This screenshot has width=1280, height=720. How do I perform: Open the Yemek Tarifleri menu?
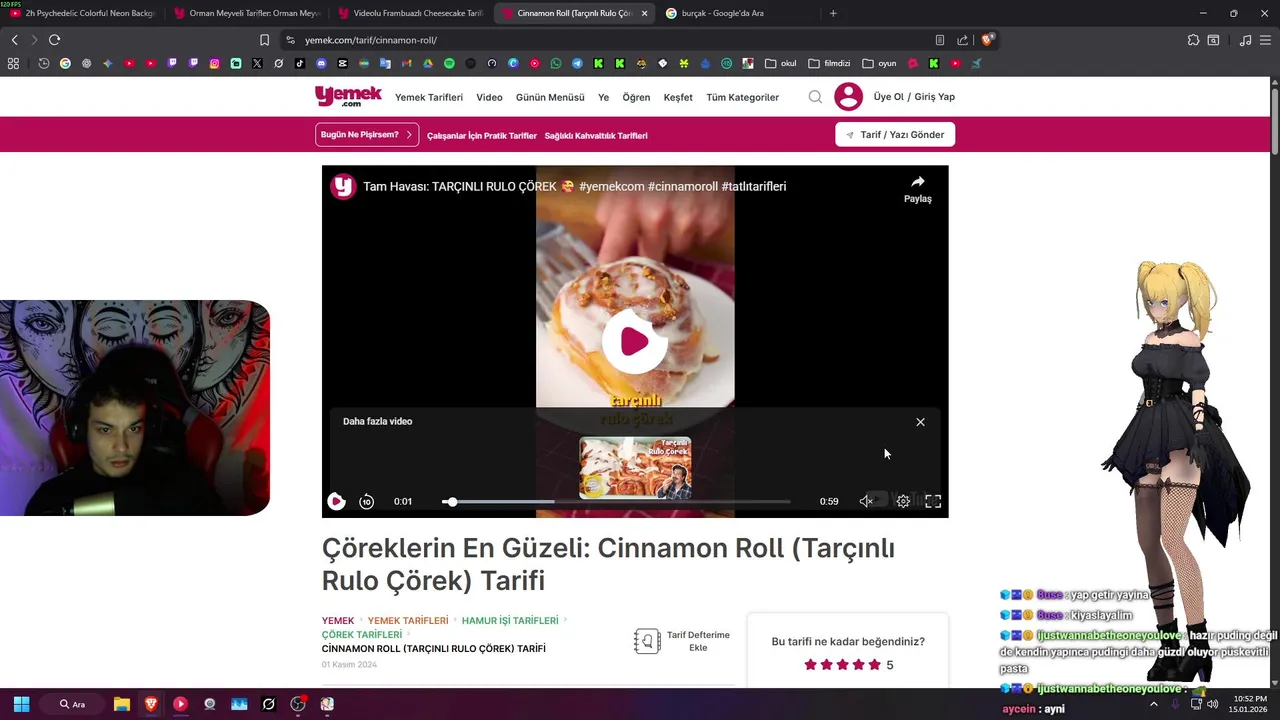(x=429, y=97)
